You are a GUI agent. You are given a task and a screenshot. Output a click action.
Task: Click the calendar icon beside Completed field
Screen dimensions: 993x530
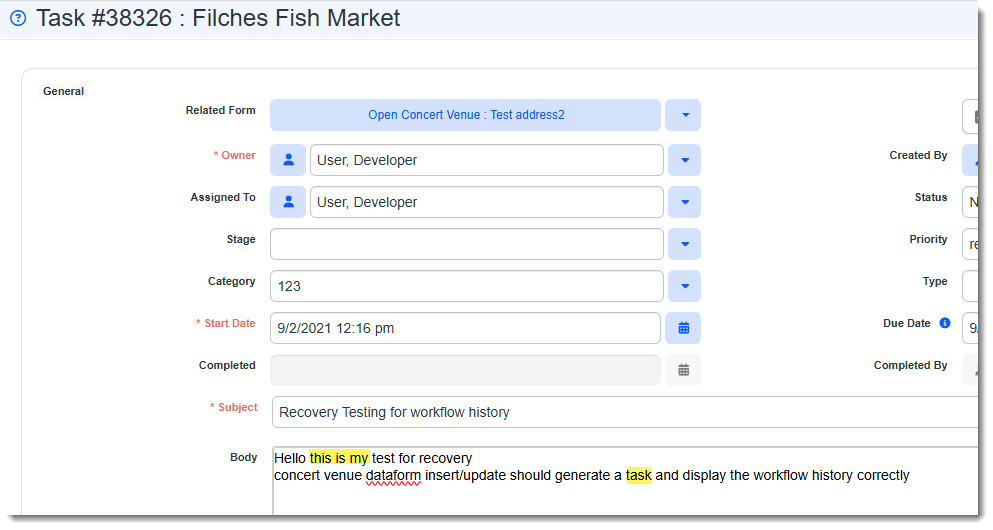click(683, 370)
